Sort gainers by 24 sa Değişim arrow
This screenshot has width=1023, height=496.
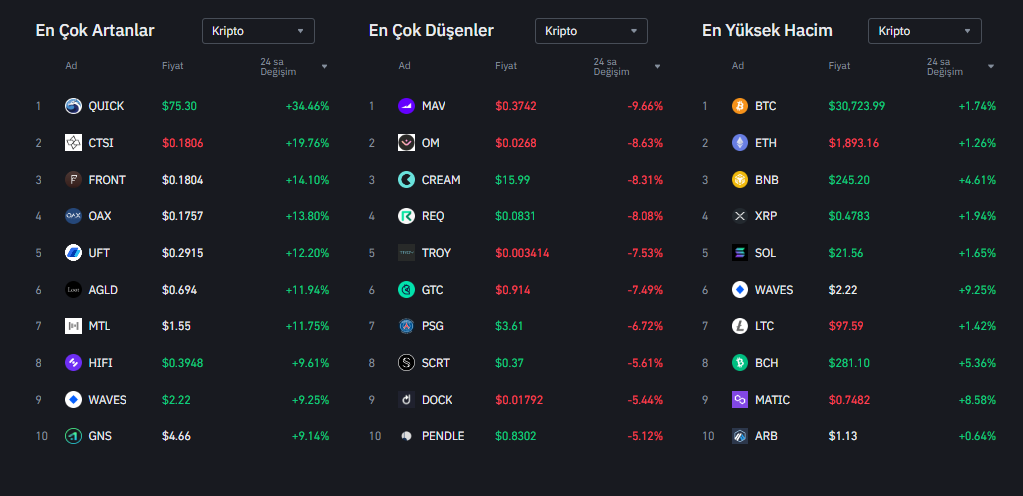point(324,67)
